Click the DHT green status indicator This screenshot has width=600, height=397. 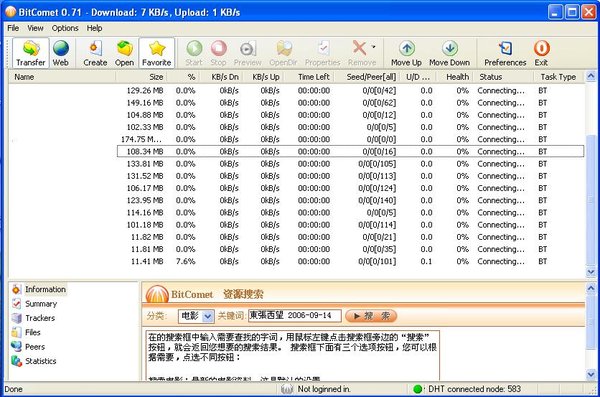[x=417, y=389]
